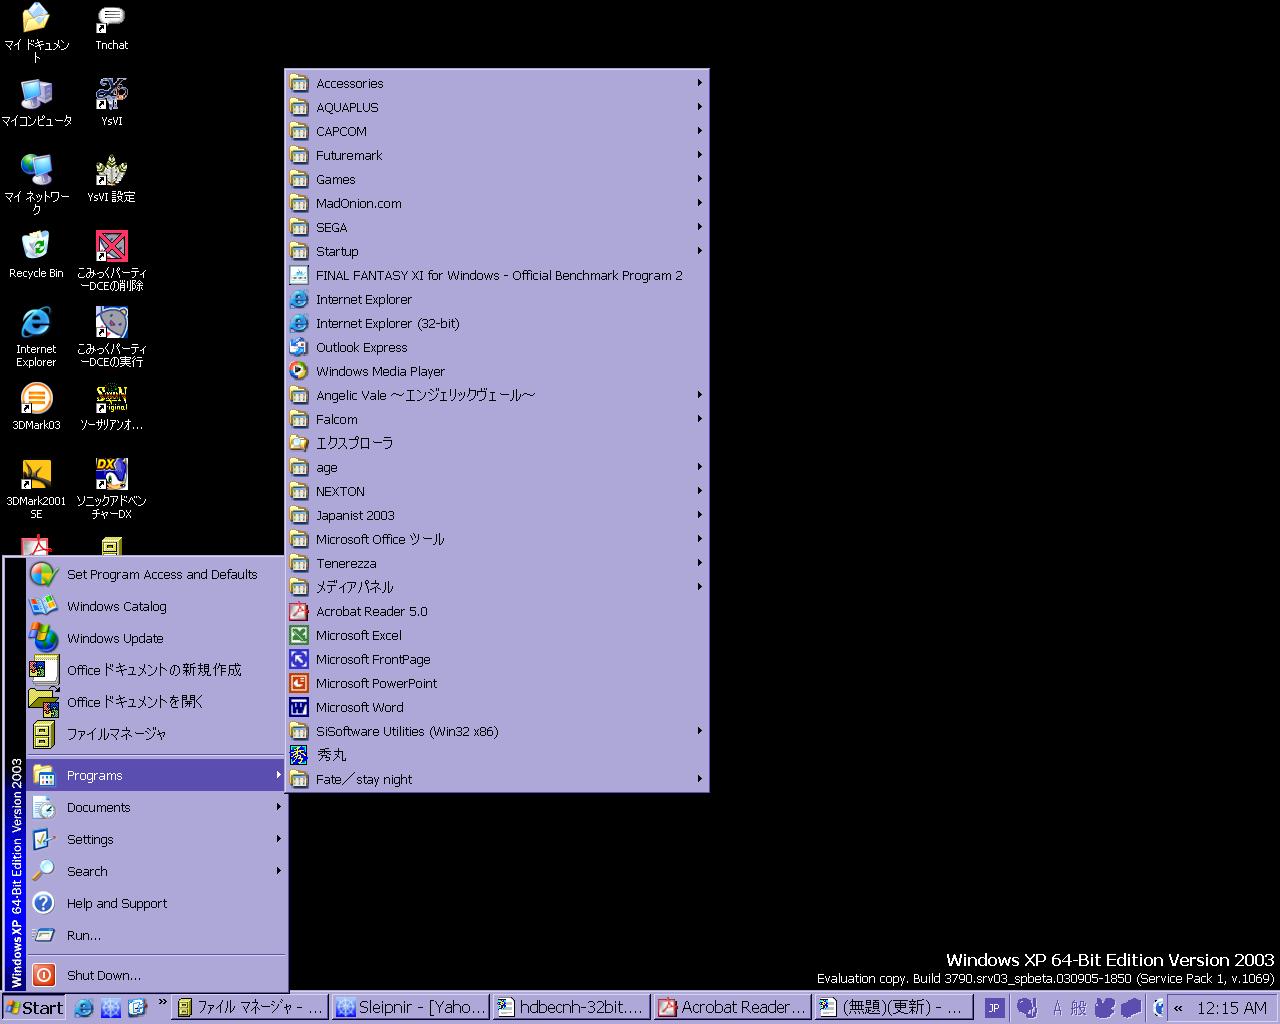Expand the MadOnion.com folder submenu
Image resolution: width=1280 pixels, height=1024 pixels.
click(497, 203)
